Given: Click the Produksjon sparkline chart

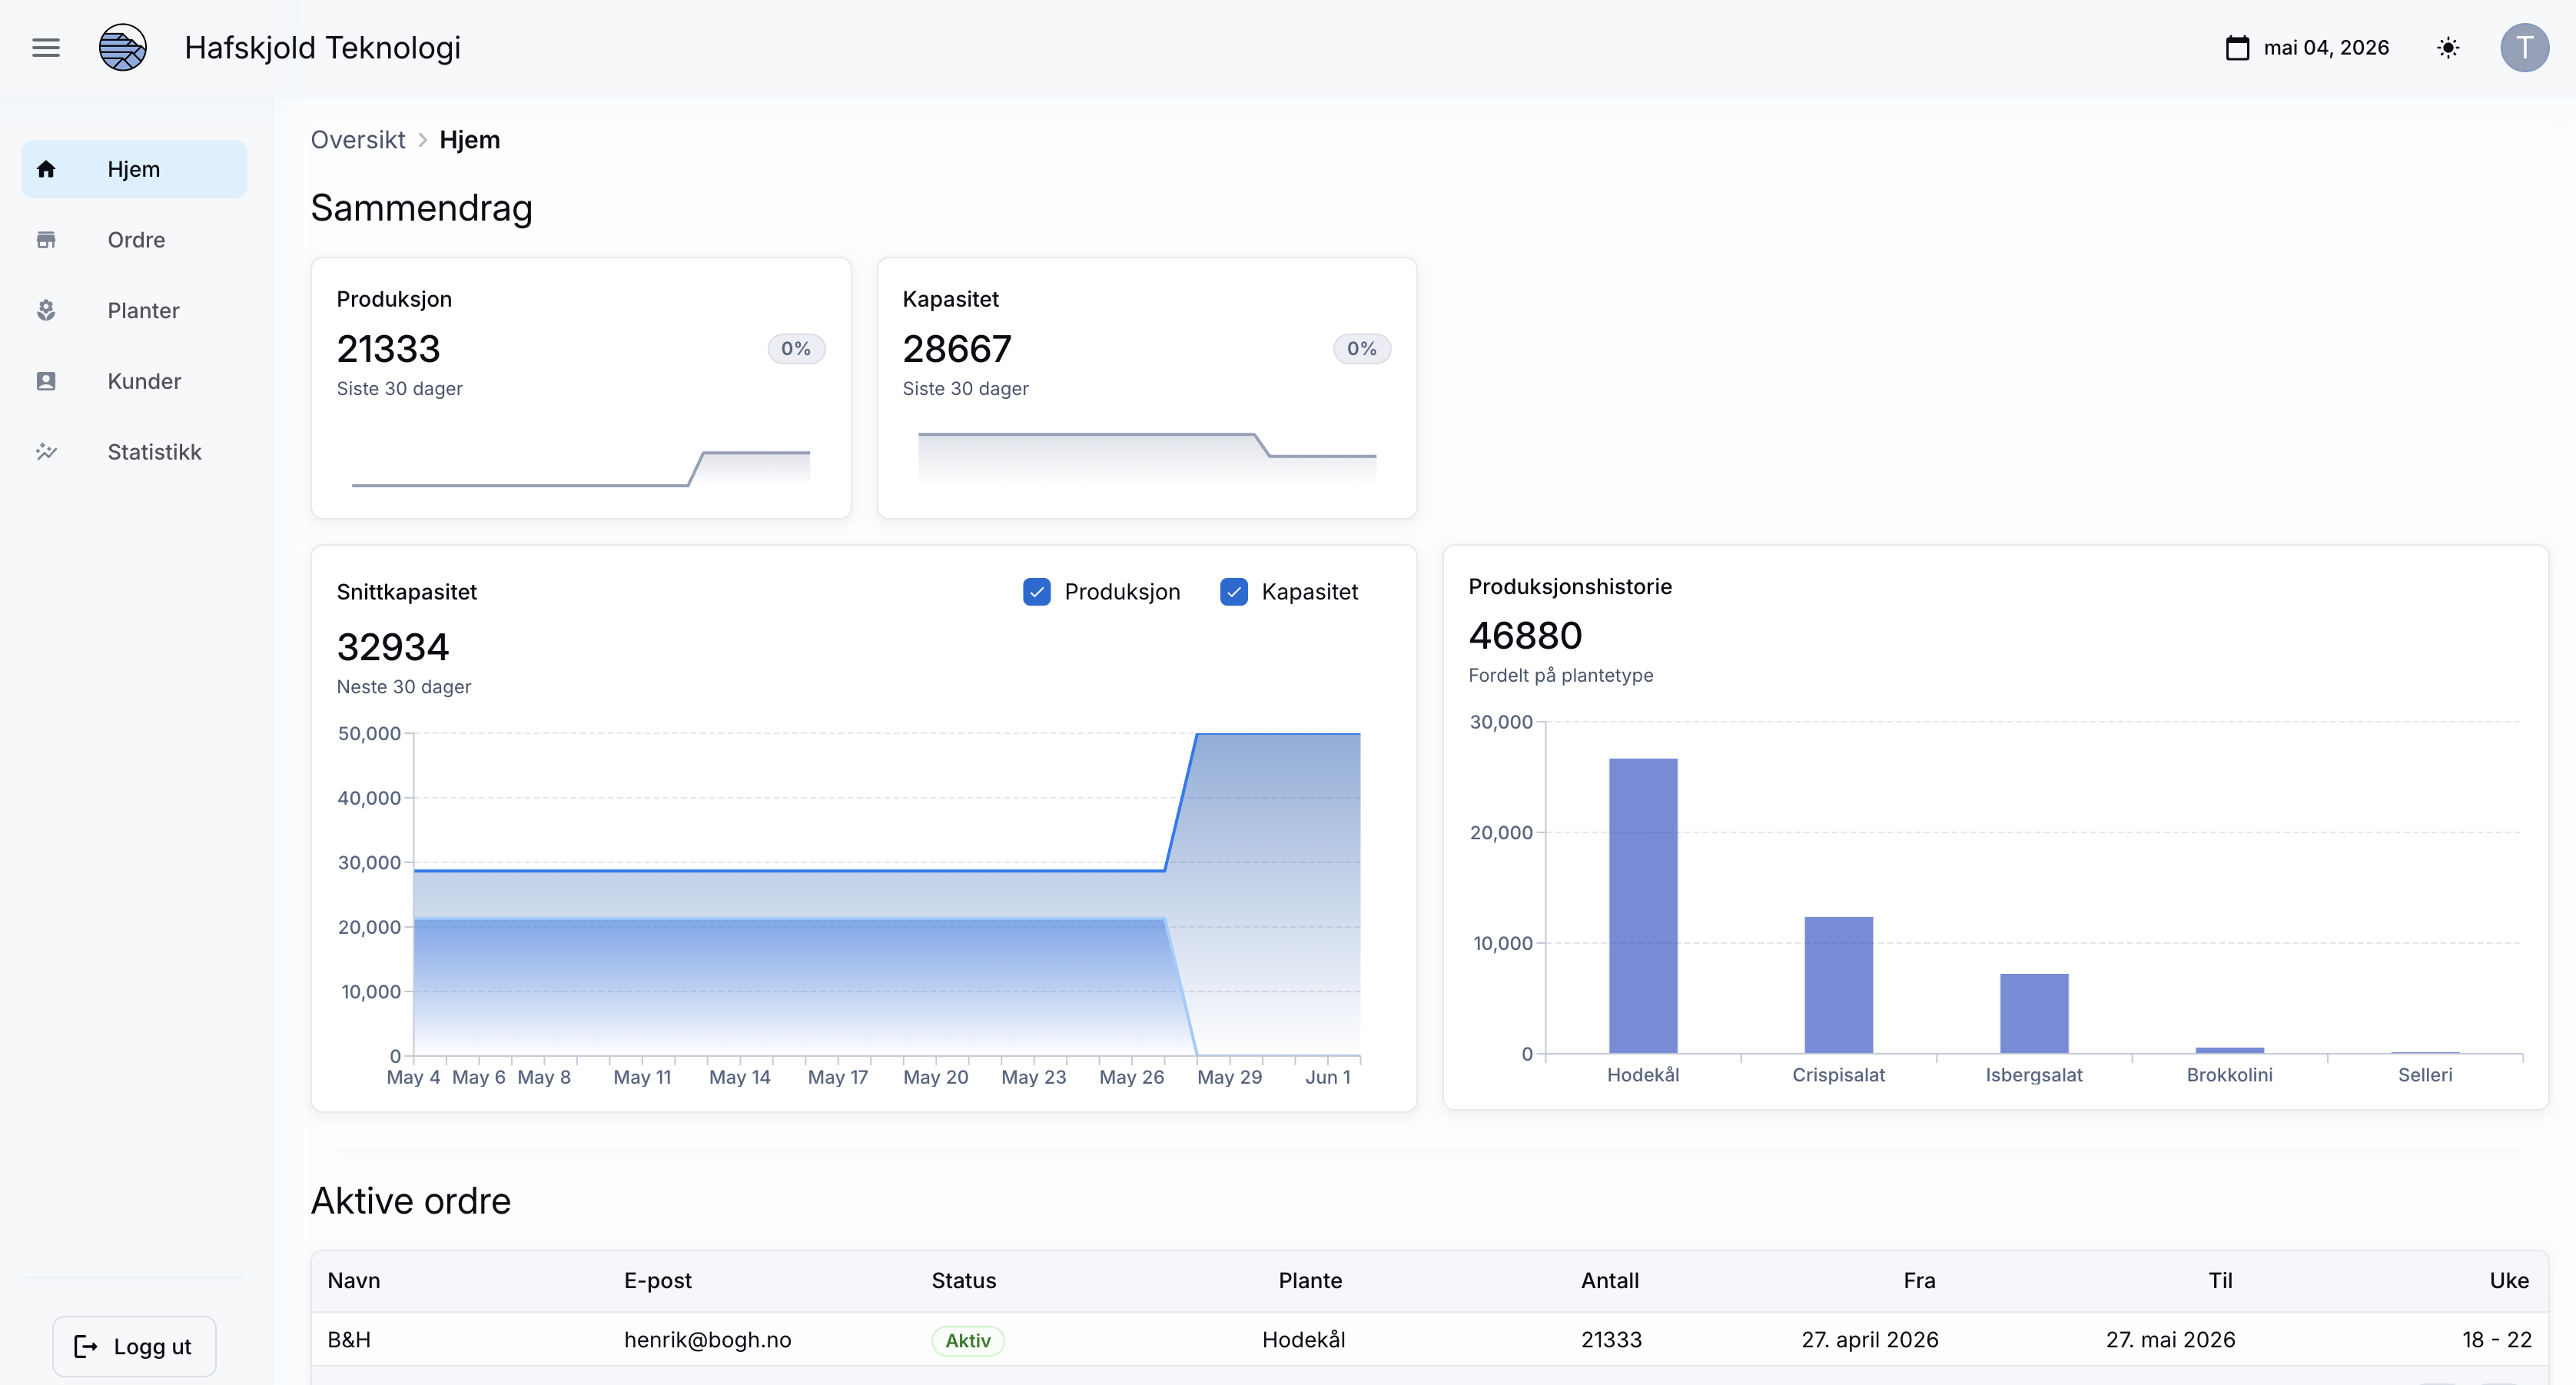Looking at the screenshot, I should click(581, 468).
